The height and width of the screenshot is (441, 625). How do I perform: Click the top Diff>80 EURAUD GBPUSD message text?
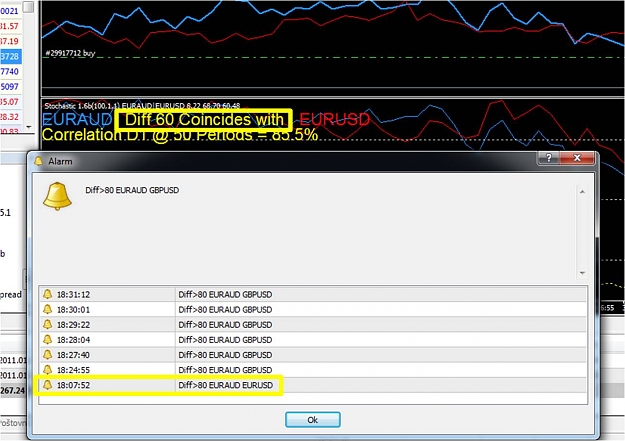tap(132, 190)
